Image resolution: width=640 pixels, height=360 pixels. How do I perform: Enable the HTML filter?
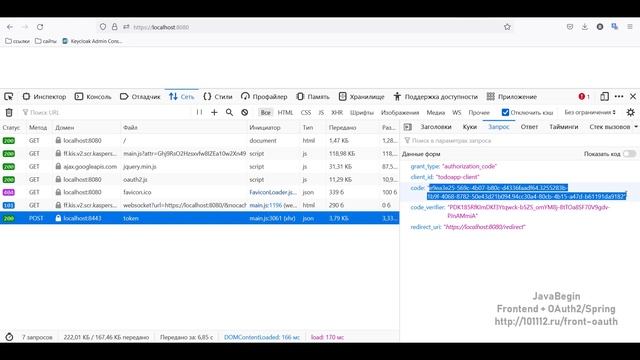click(x=285, y=112)
